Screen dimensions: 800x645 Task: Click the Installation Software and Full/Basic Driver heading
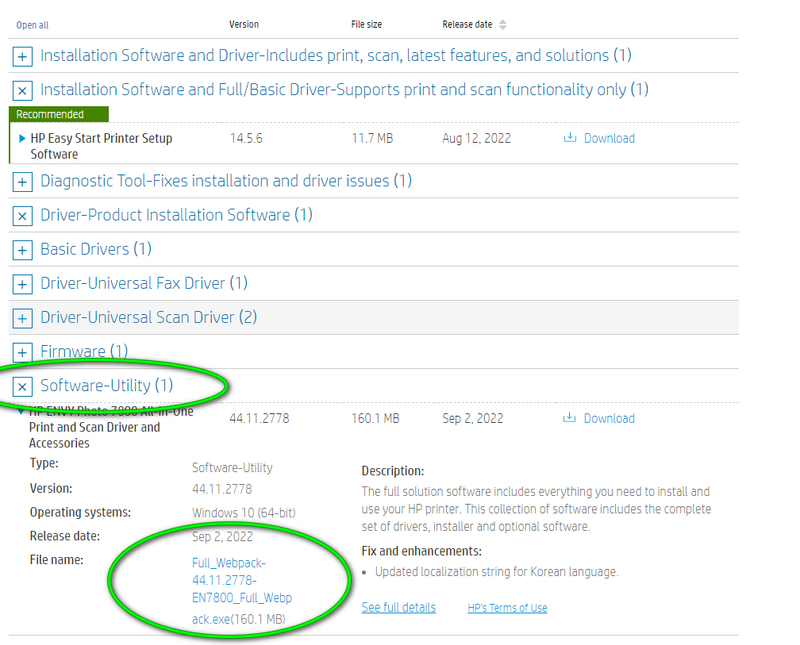(344, 89)
